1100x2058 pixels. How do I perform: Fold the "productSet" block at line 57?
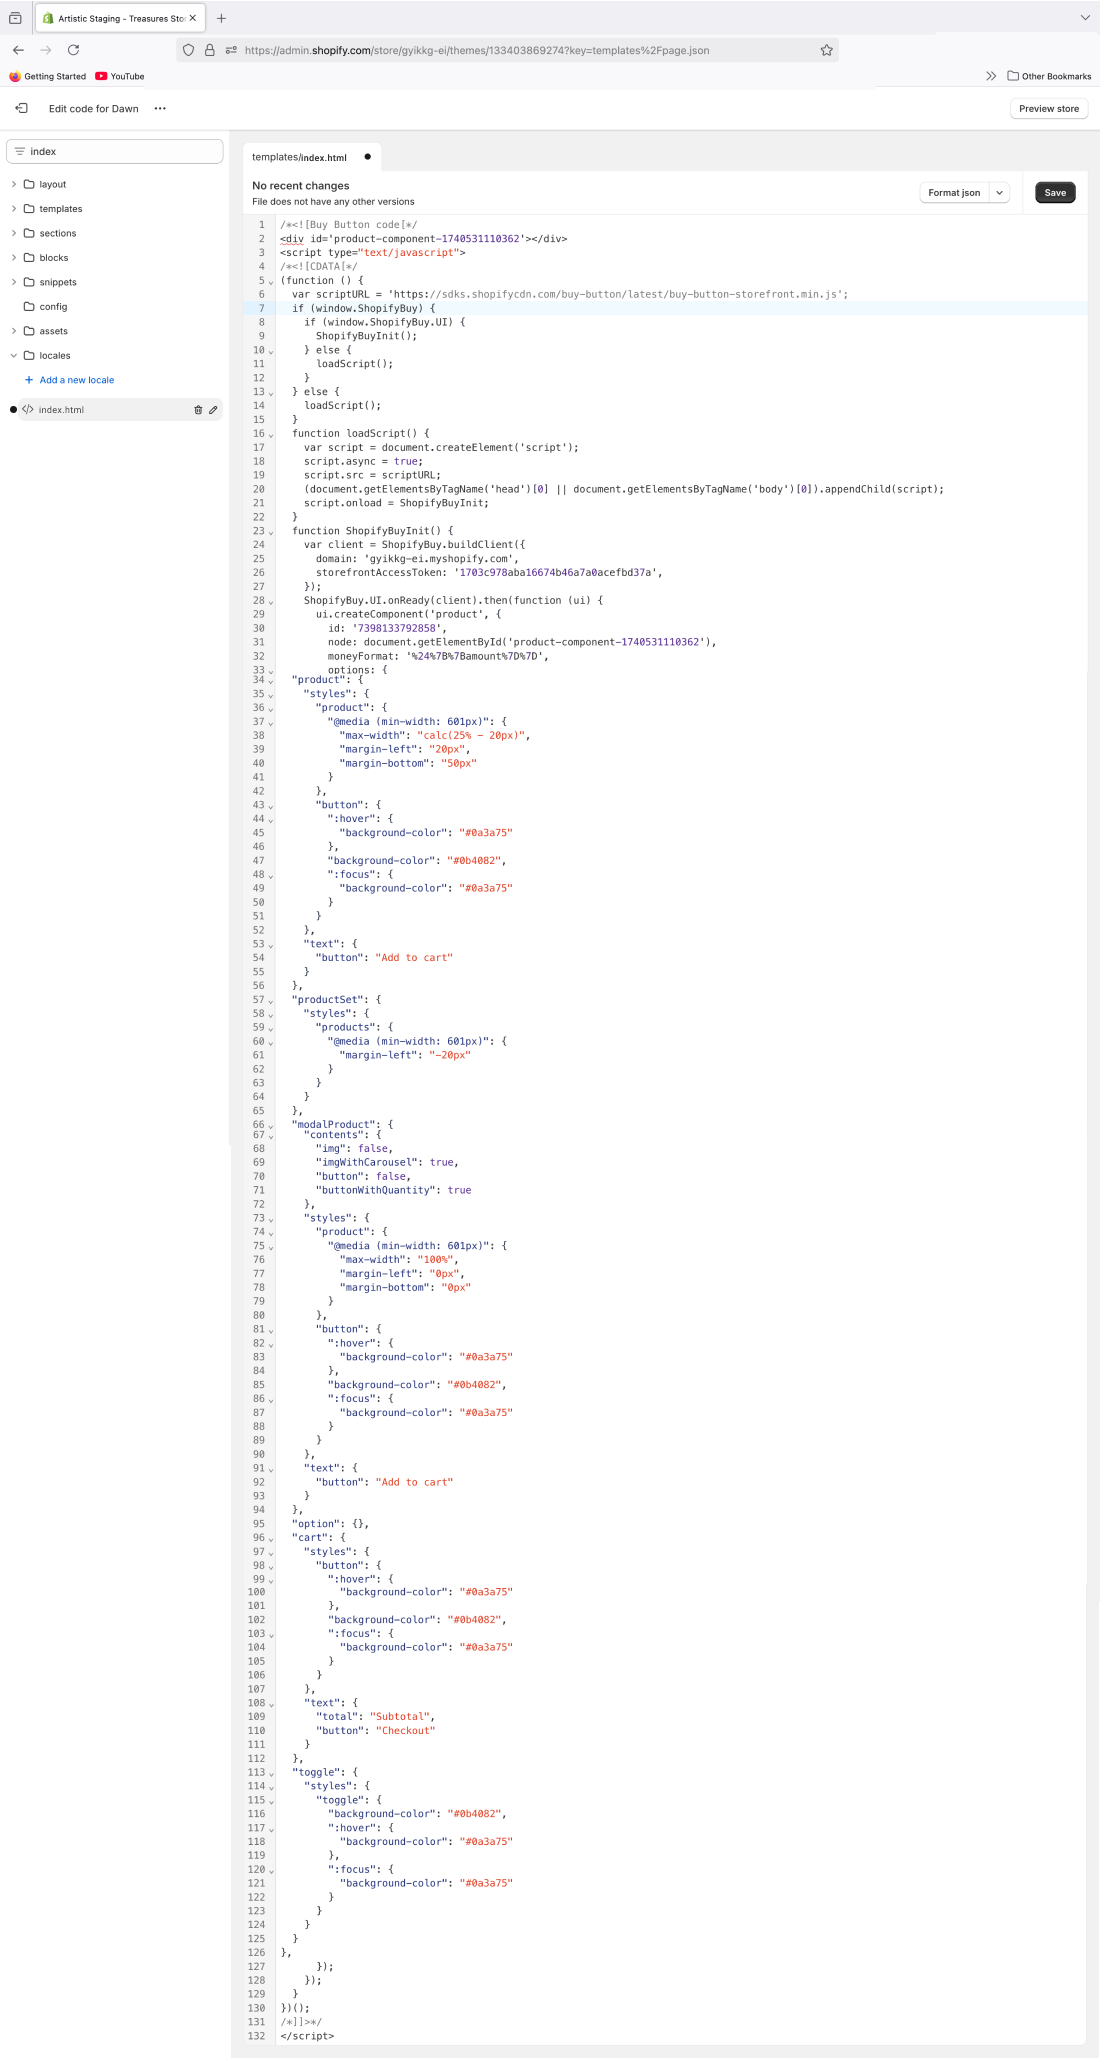[x=271, y=1001]
